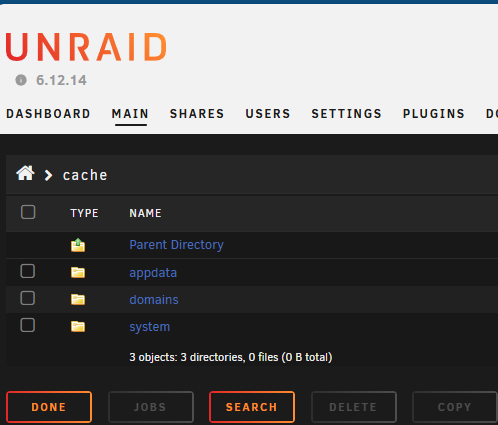Click the '3 objects' summary text

tap(231, 357)
